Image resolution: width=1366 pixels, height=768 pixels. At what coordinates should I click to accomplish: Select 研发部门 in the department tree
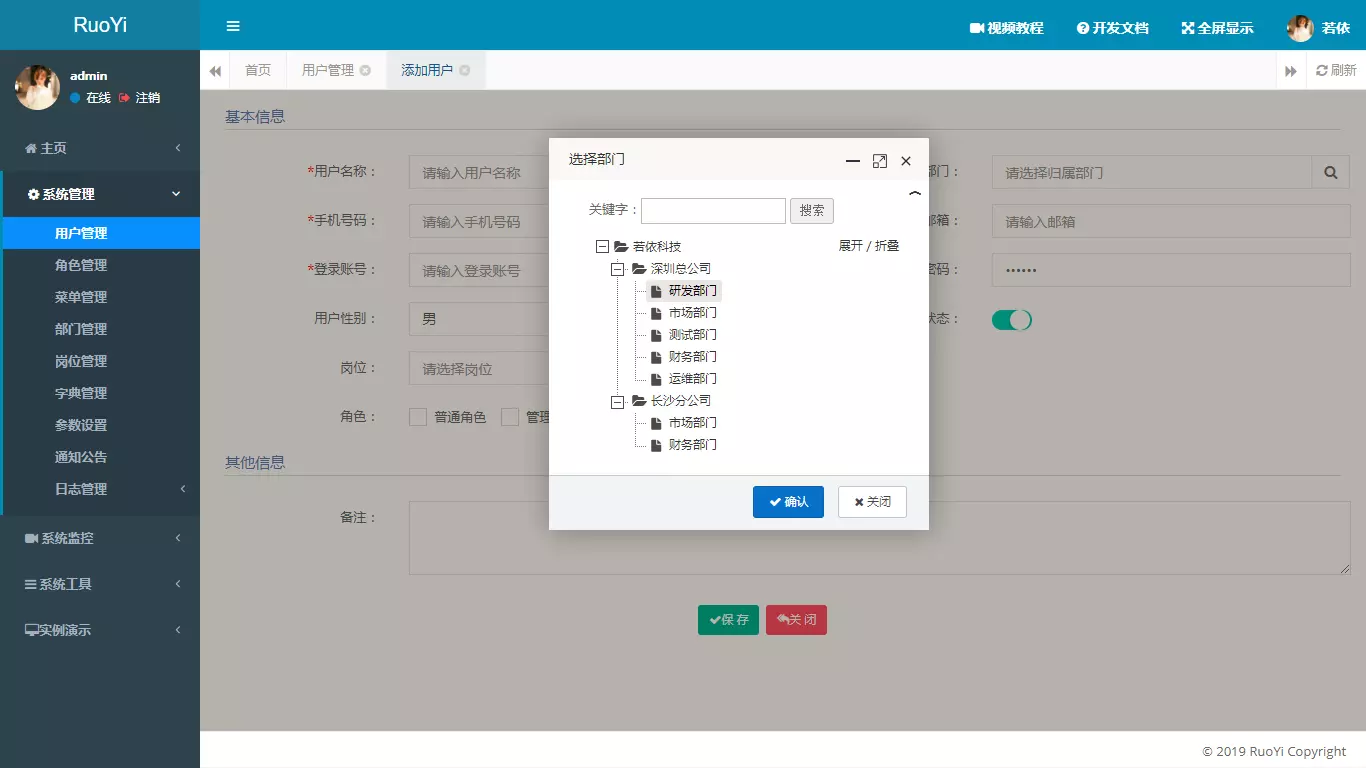tap(693, 290)
